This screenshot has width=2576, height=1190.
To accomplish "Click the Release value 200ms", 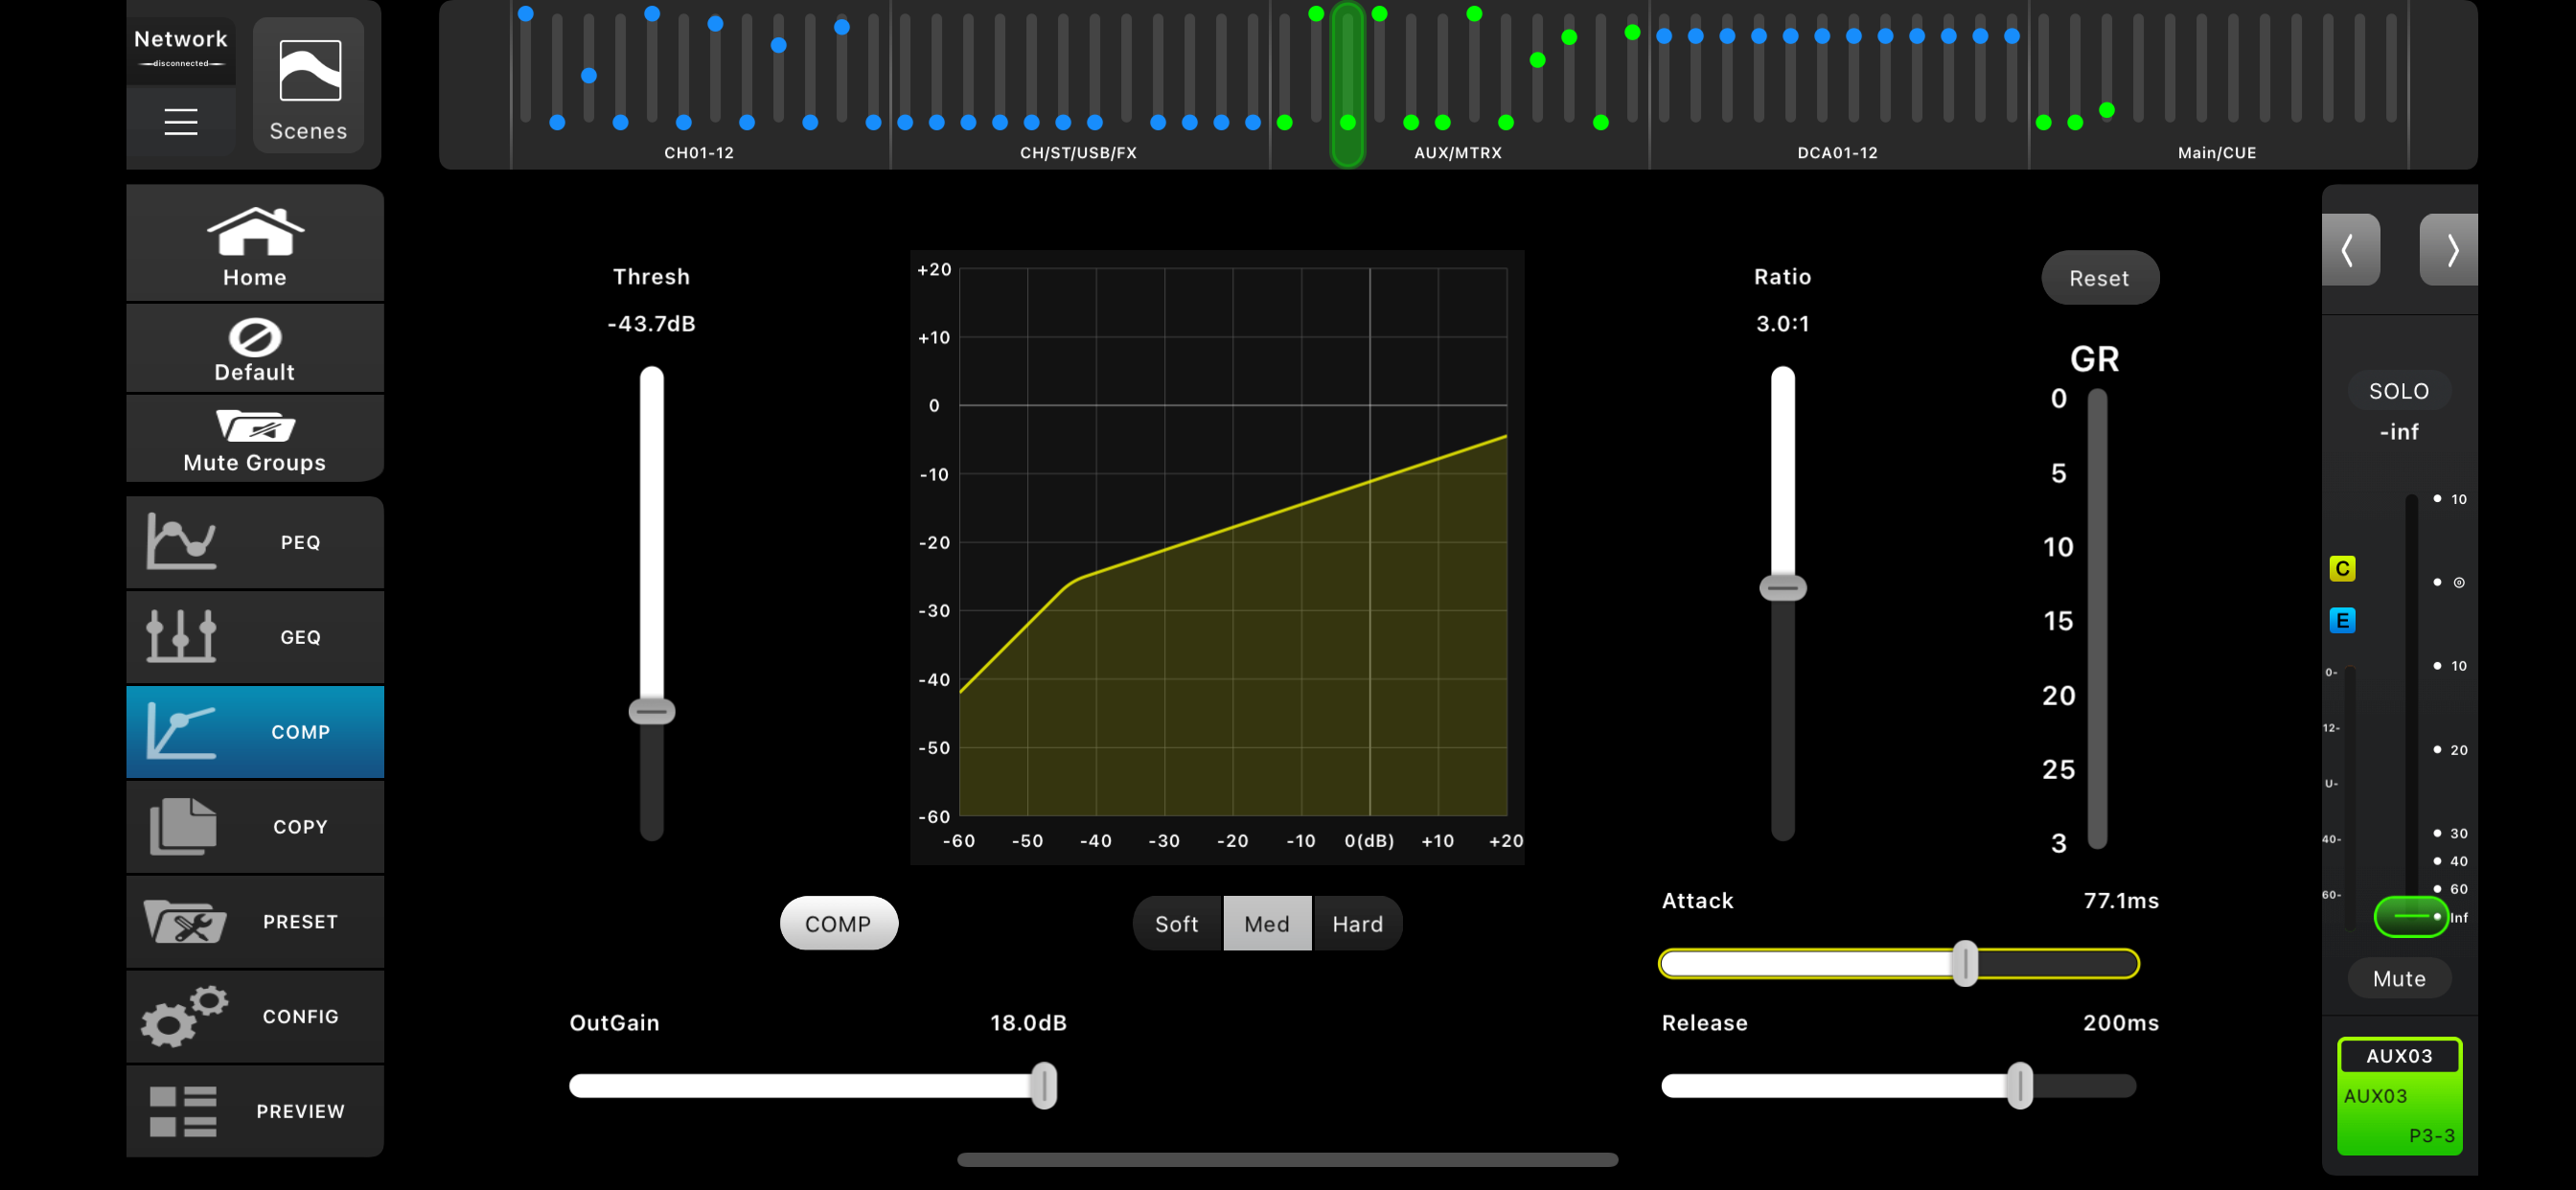I will 2120,1023.
